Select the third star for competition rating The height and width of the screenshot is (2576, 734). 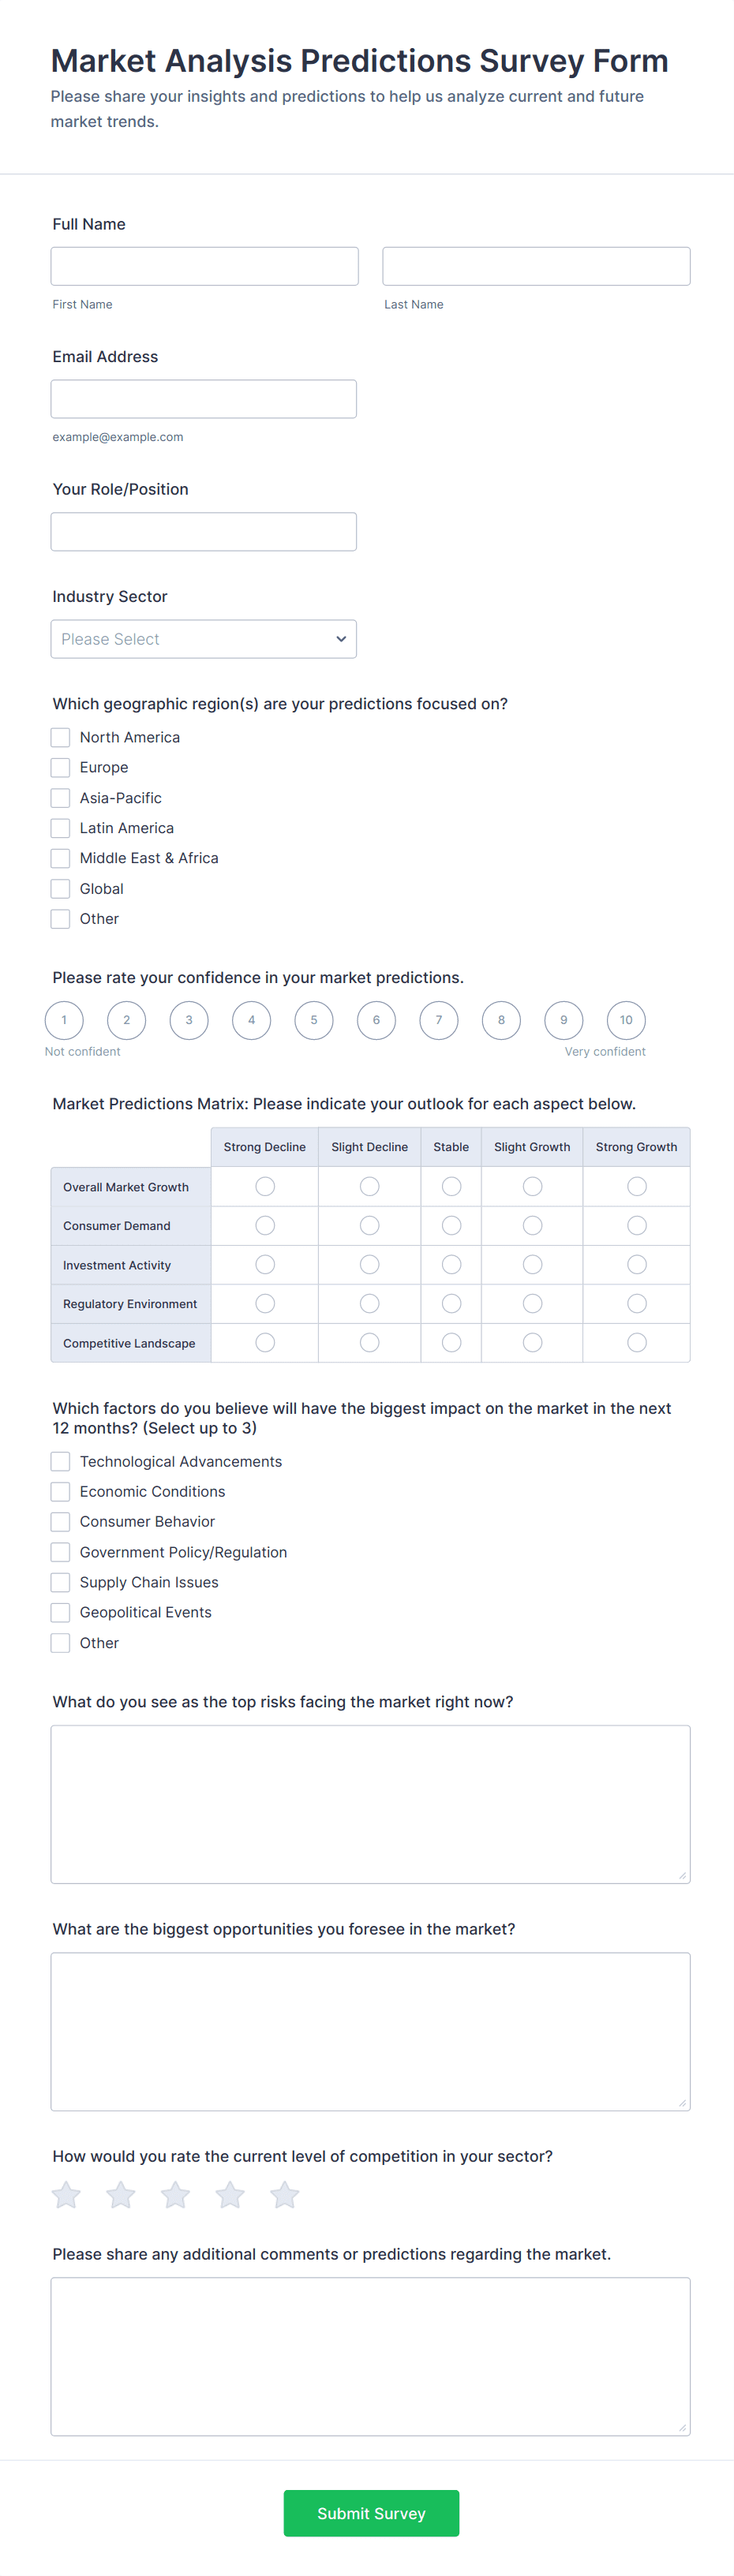pos(175,2195)
